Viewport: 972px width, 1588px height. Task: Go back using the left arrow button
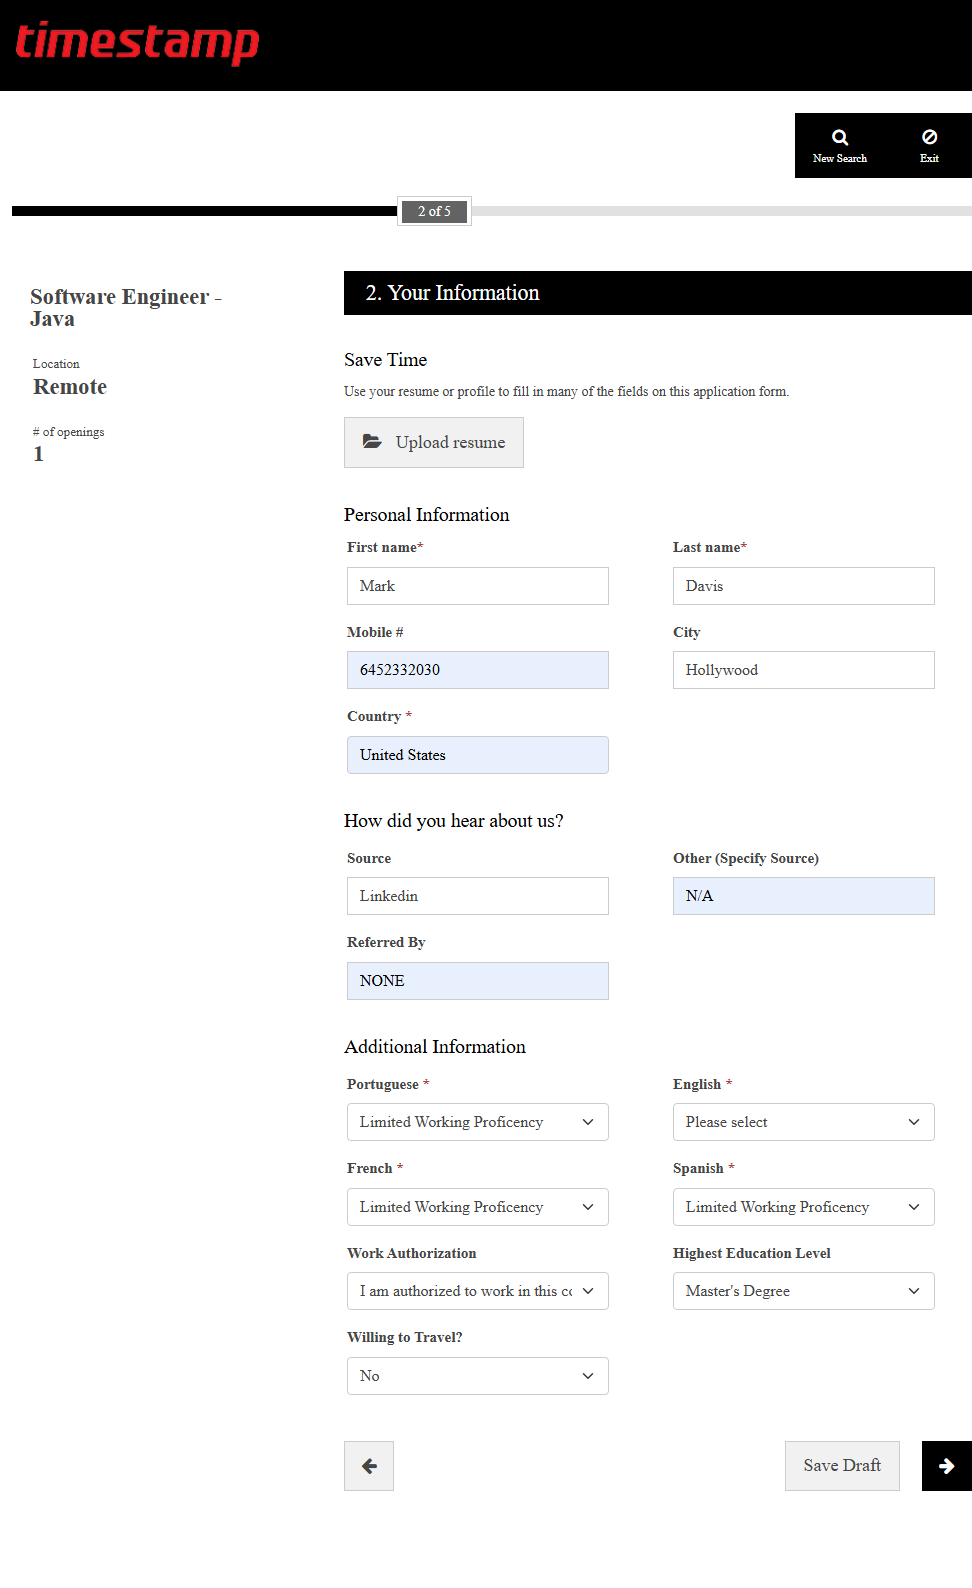tap(369, 1466)
